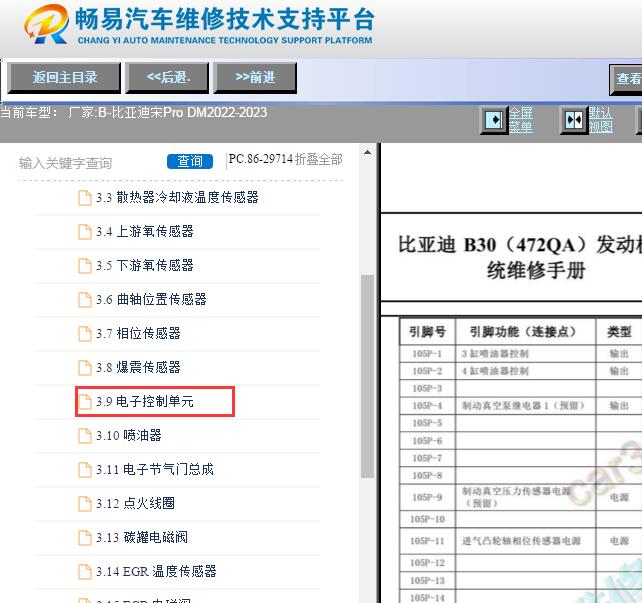This screenshot has height=603, width=642.
Task: Open 3.13 碳罐电磁阀 entry
Action: coord(142,538)
